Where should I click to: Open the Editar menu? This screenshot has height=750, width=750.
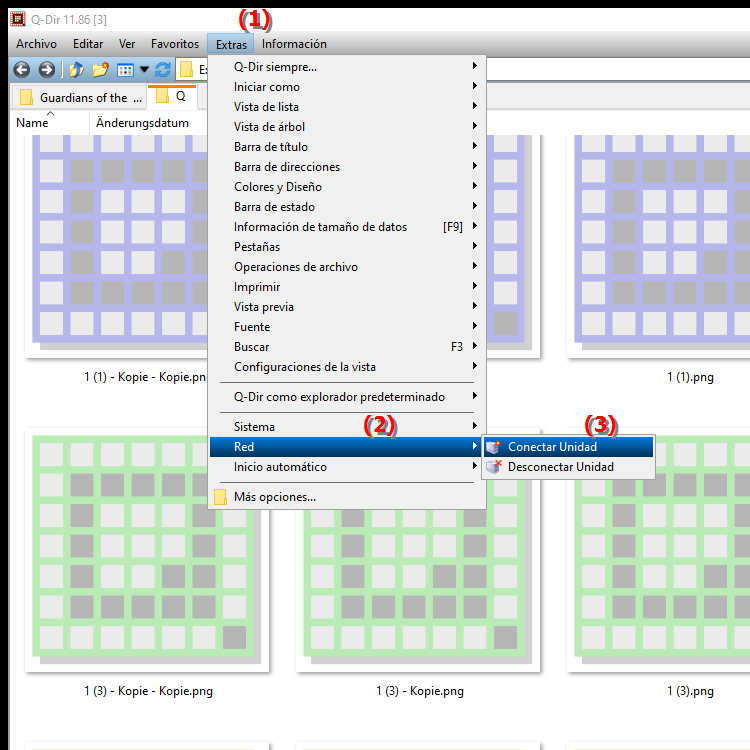pyautogui.click(x=88, y=44)
